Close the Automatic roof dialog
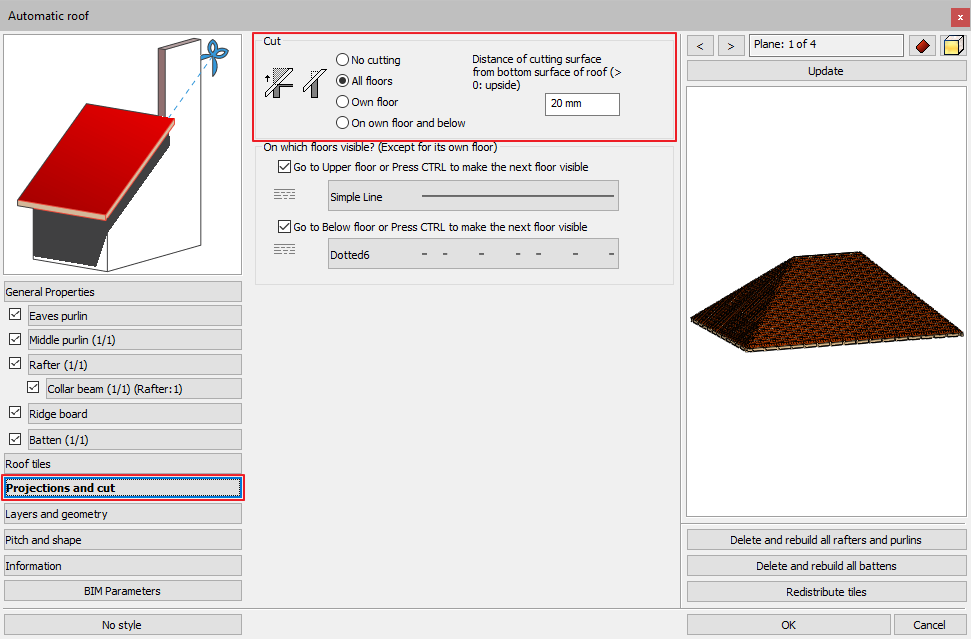The width and height of the screenshot is (971, 639). pyautogui.click(x=960, y=16)
